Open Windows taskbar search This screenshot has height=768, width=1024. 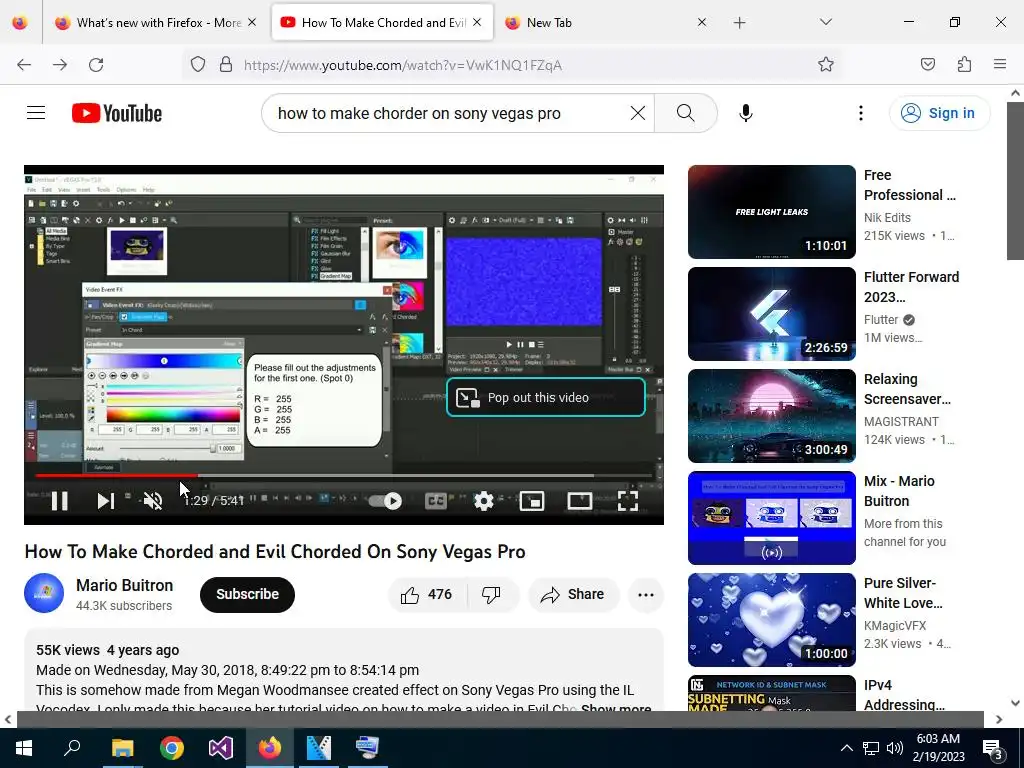pos(72,748)
